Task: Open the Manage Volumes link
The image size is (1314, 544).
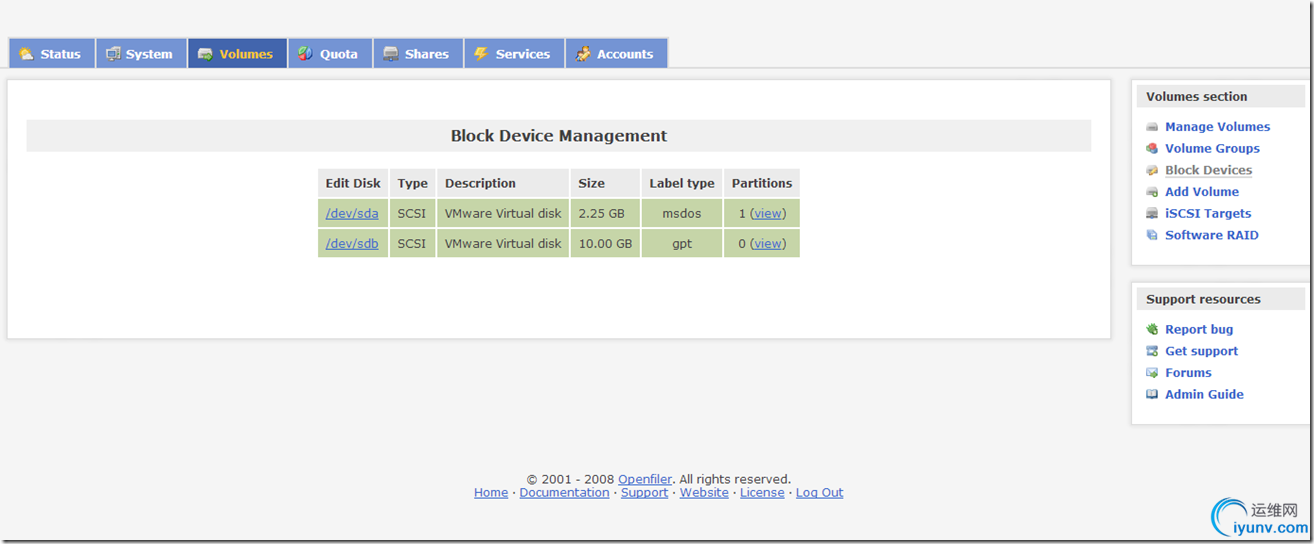Action: click(x=1217, y=127)
